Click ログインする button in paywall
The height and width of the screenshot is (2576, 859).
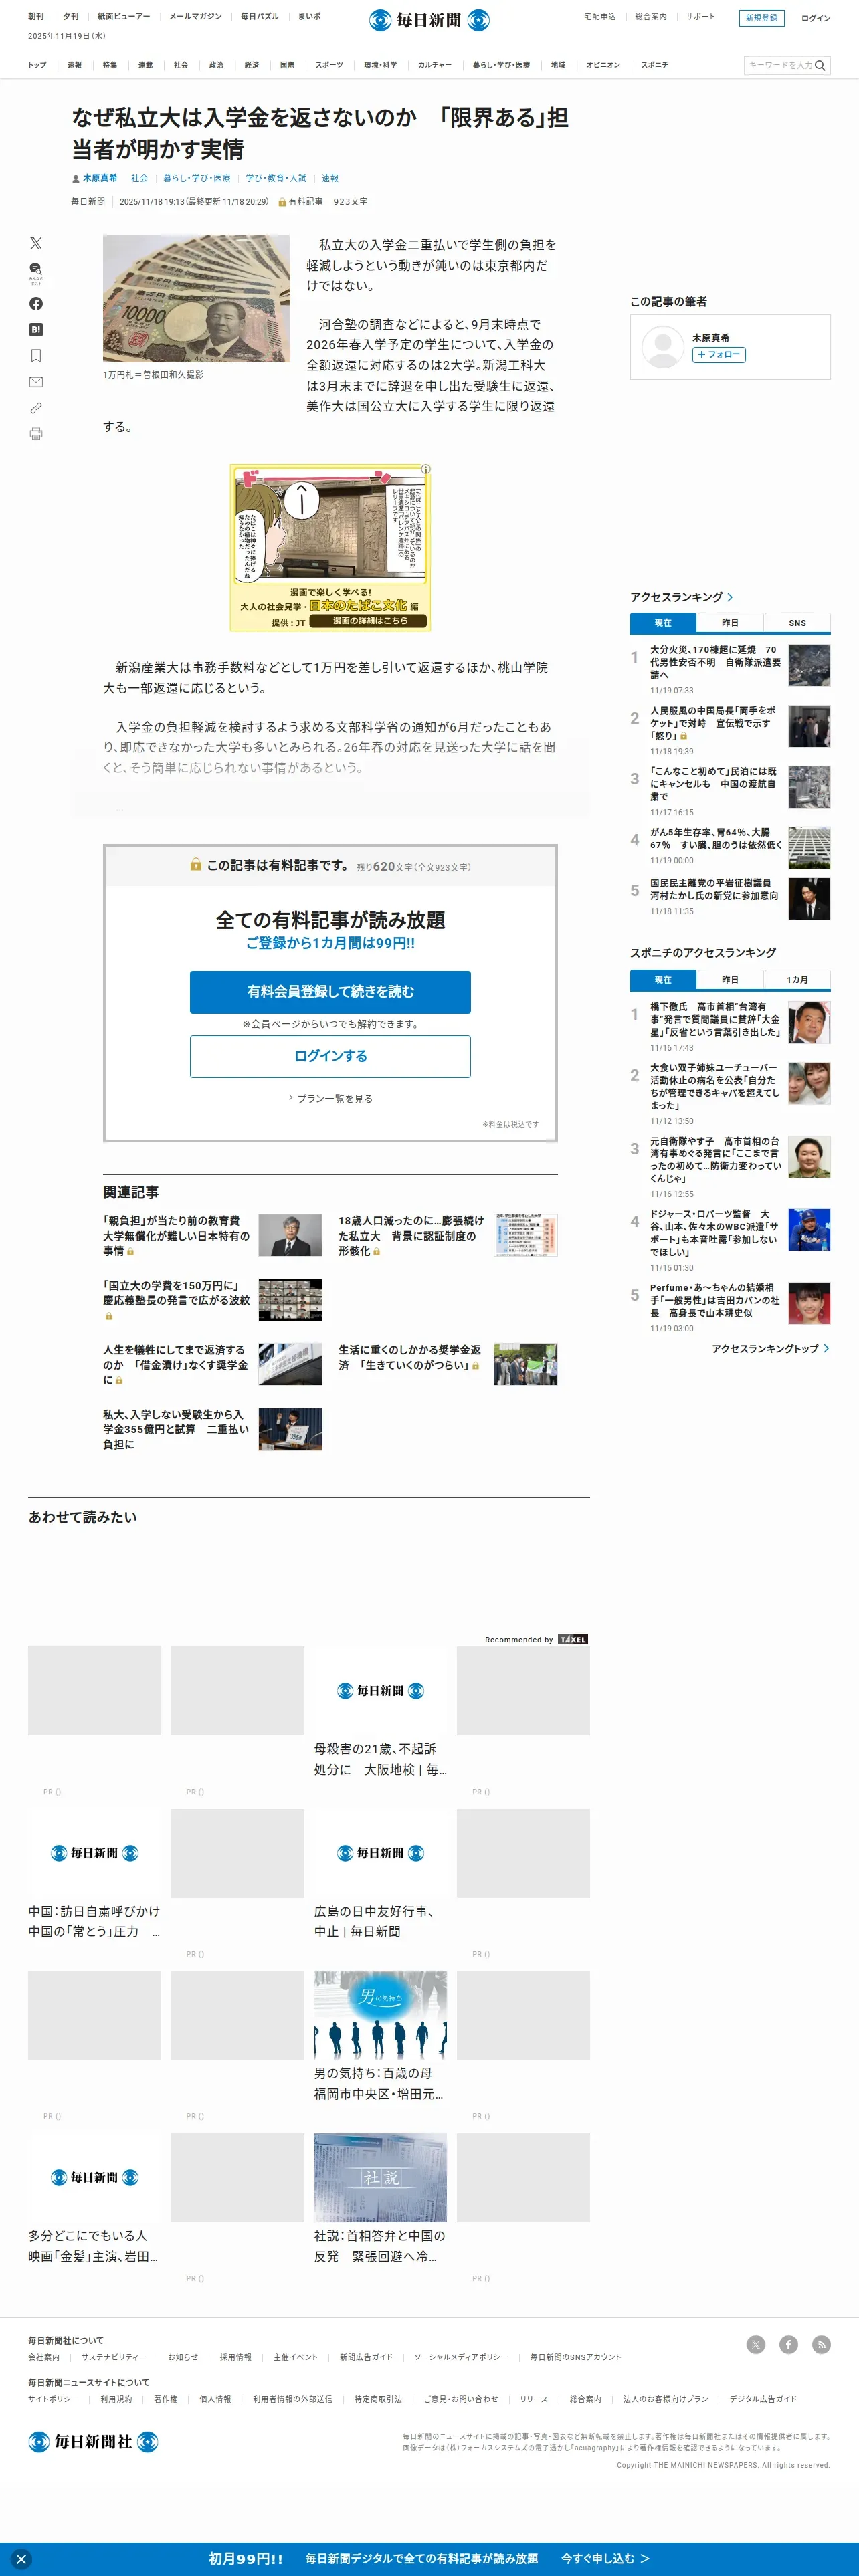click(x=330, y=1056)
